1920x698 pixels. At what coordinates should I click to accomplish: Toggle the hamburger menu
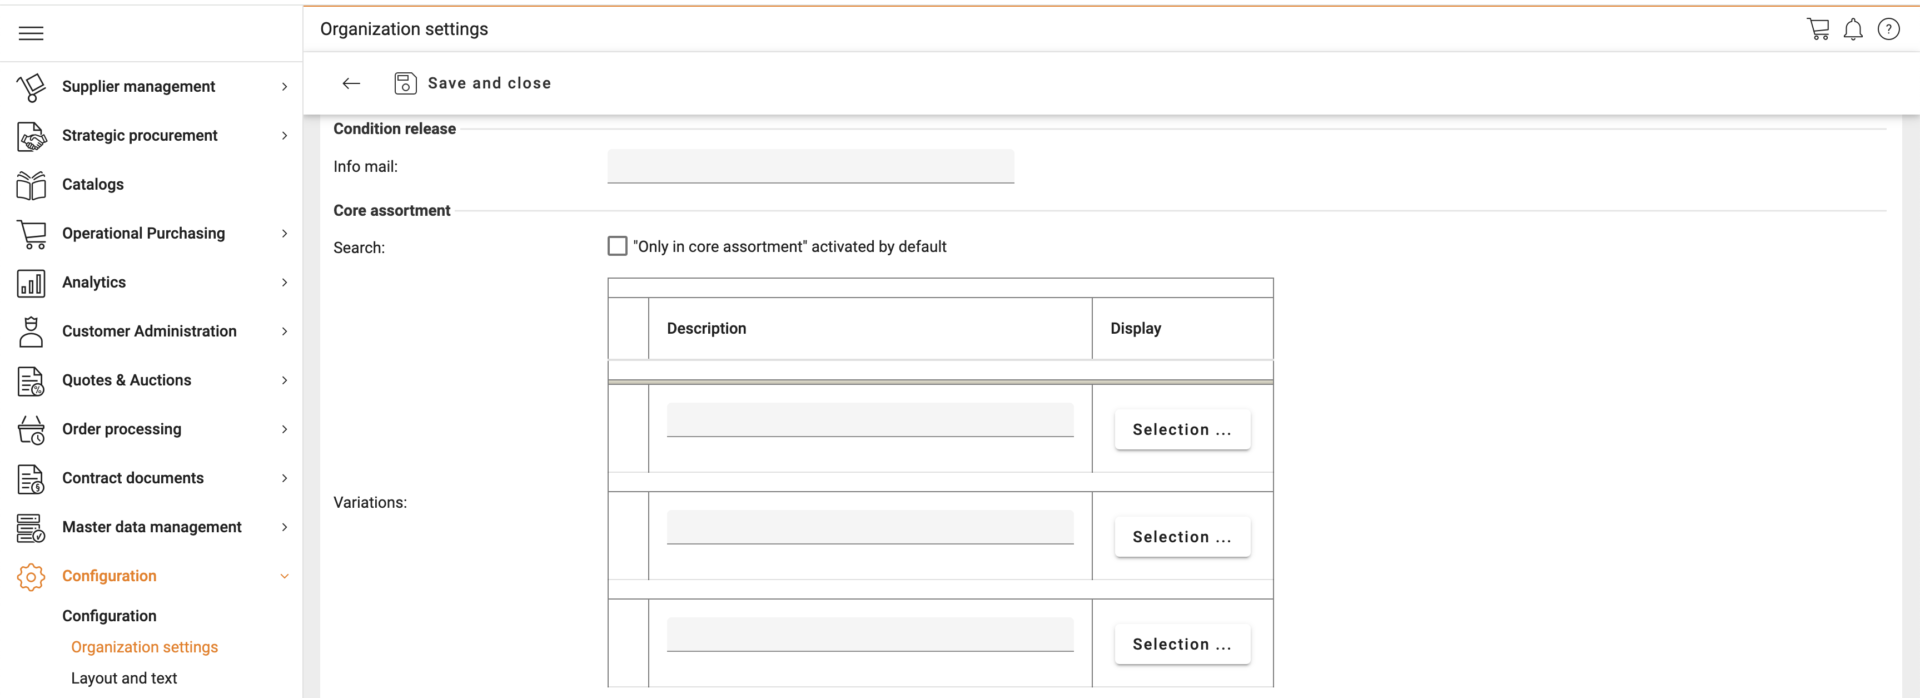click(x=31, y=33)
